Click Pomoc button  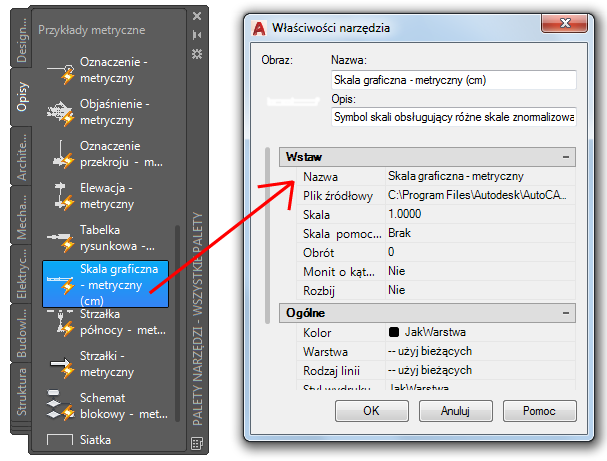(540, 411)
